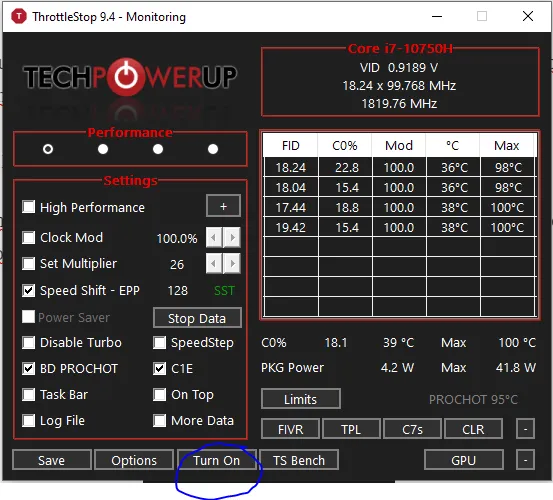The width and height of the screenshot is (553, 500).
Task: Raise Set Multiplier with the right arrow
Action: pyautogui.click(x=232, y=263)
